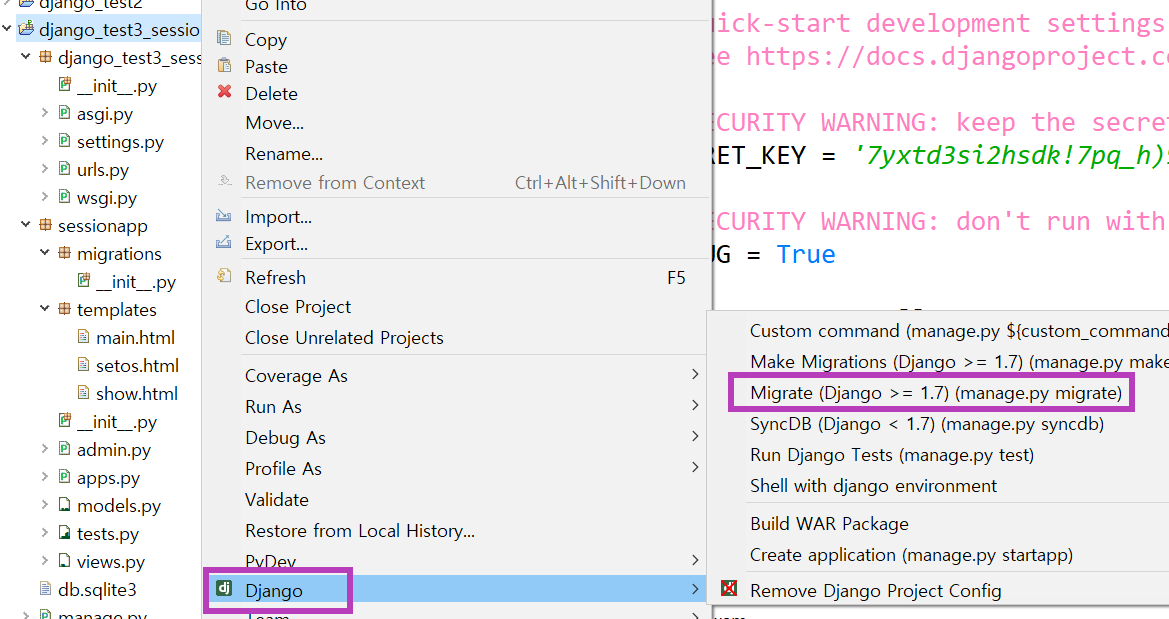Choose Run Django Tests (manage.py test)

pos(892,455)
